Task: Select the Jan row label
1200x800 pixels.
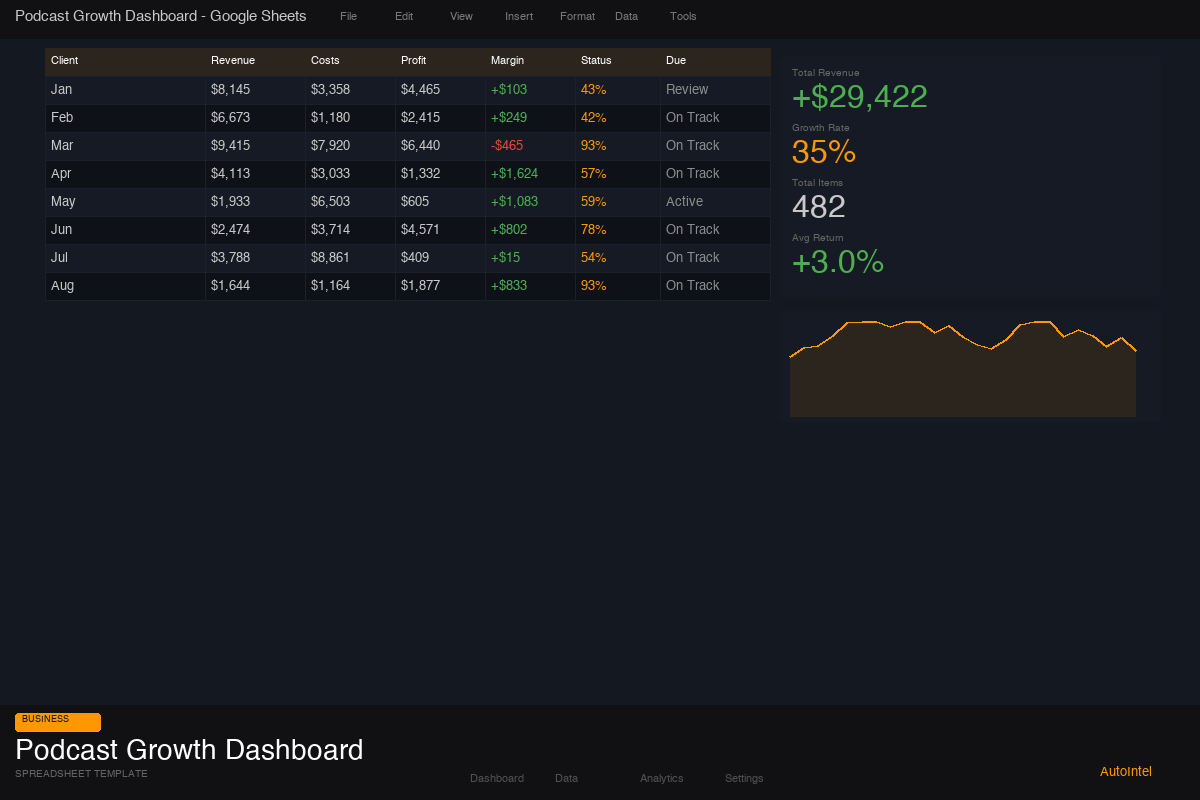Action: 125,90
